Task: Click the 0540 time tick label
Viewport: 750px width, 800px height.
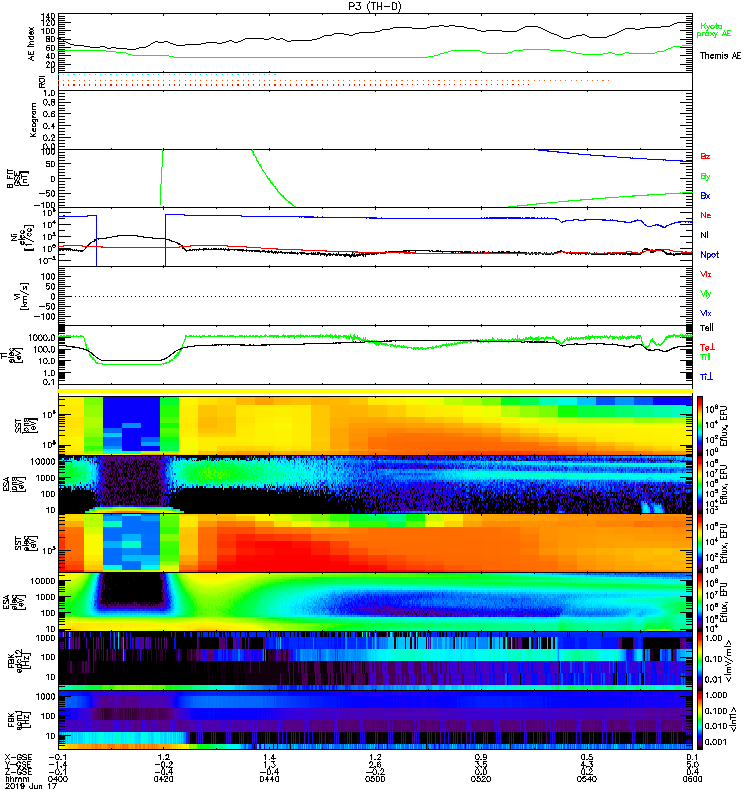Action: [x=587, y=779]
